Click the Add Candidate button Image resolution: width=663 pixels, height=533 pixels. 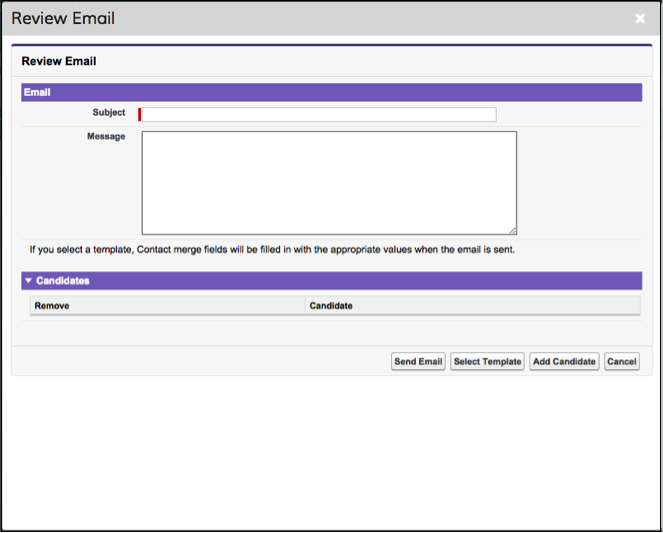click(x=564, y=361)
